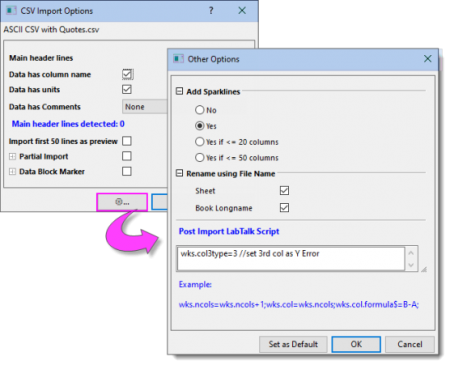Click the Example: label
This screenshot has height=365, width=450.
[195, 284]
